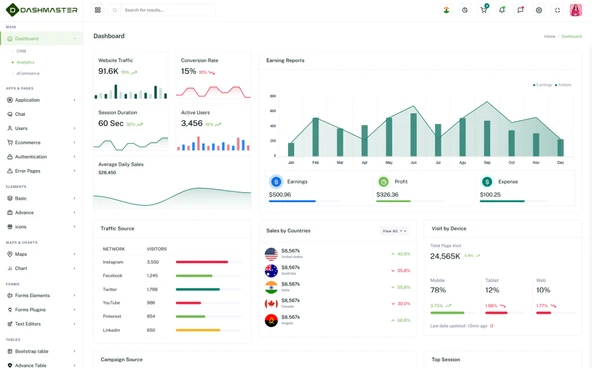Click the Search for results field
Screen dimensions: 592x368
(167, 10)
